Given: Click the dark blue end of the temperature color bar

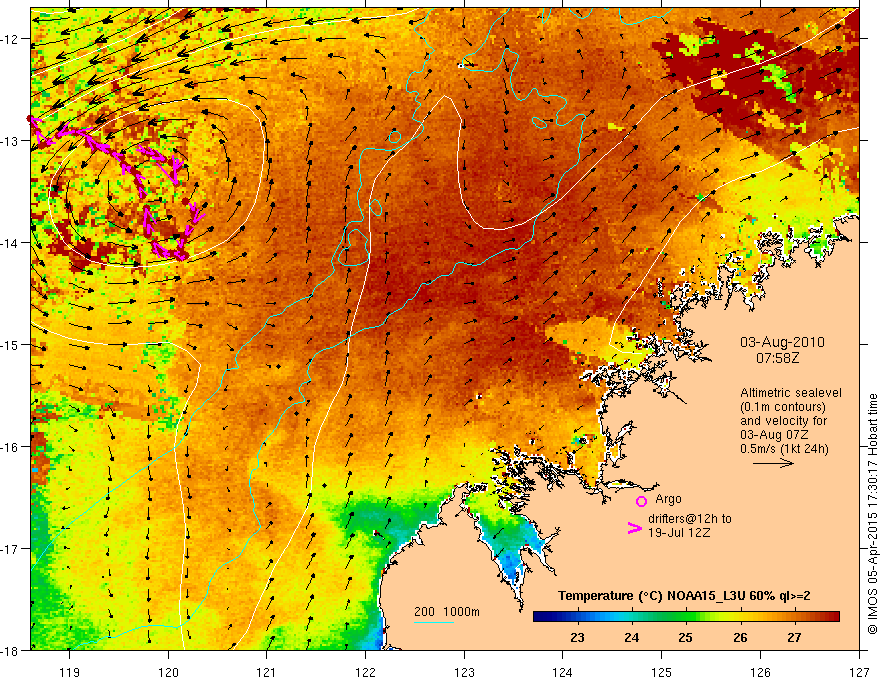Looking at the screenshot, I should coord(540,617).
